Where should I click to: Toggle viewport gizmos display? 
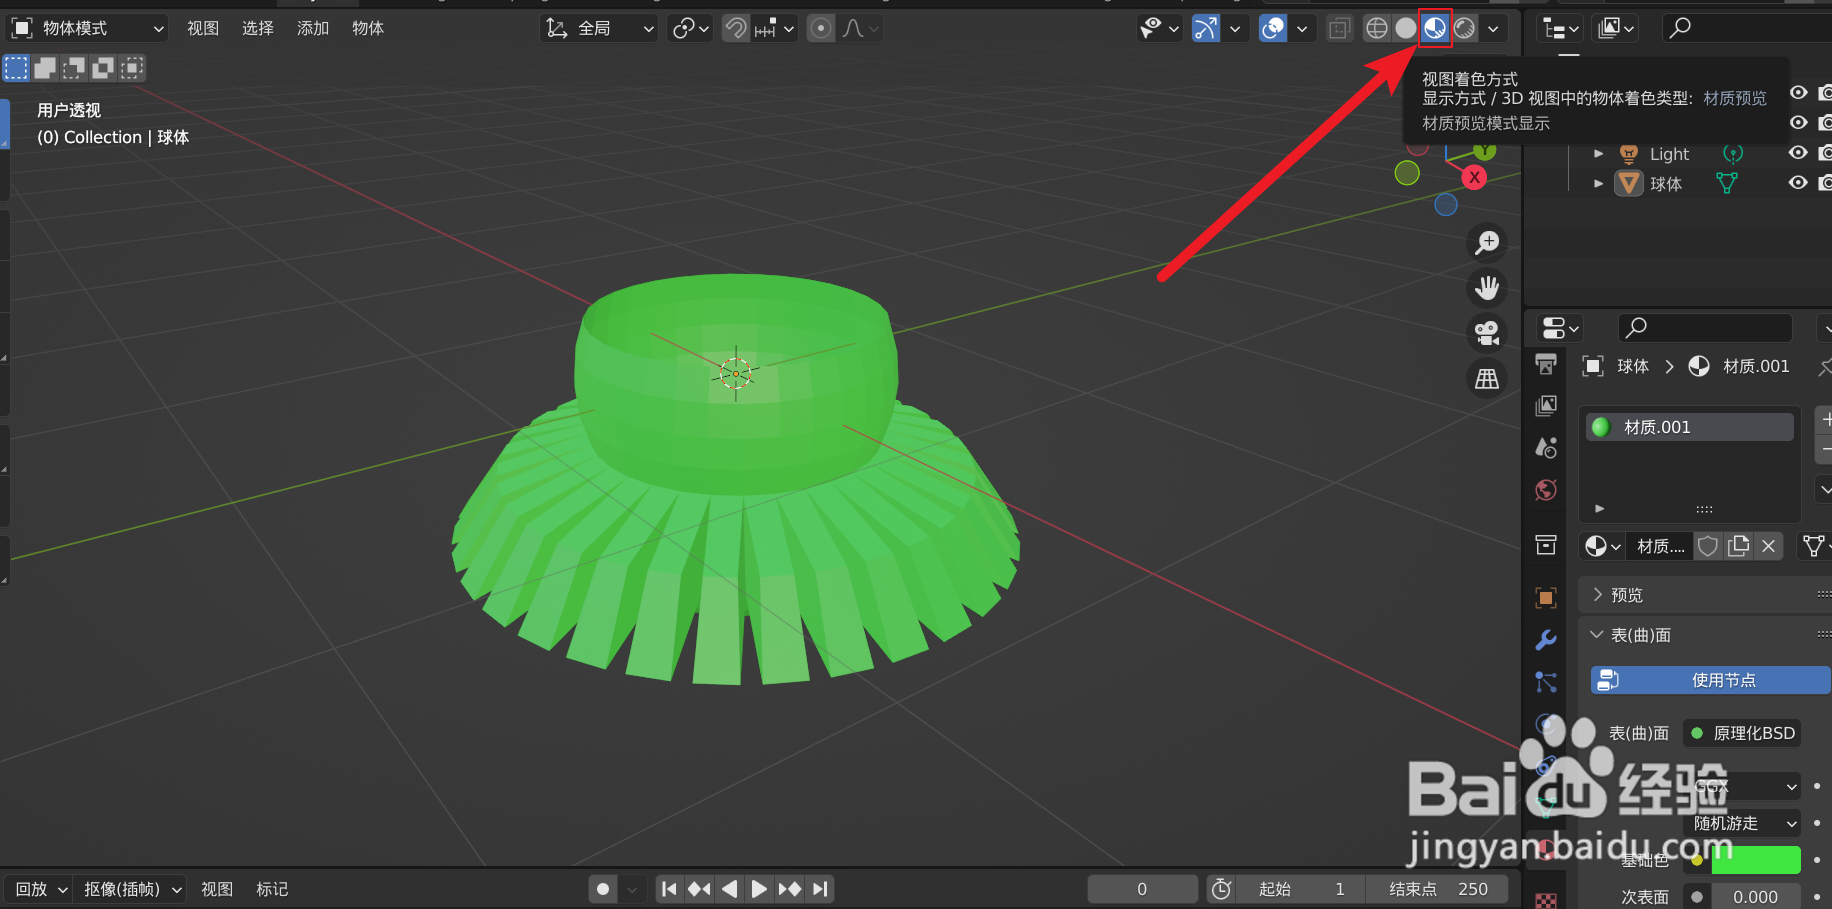pos(1206,28)
